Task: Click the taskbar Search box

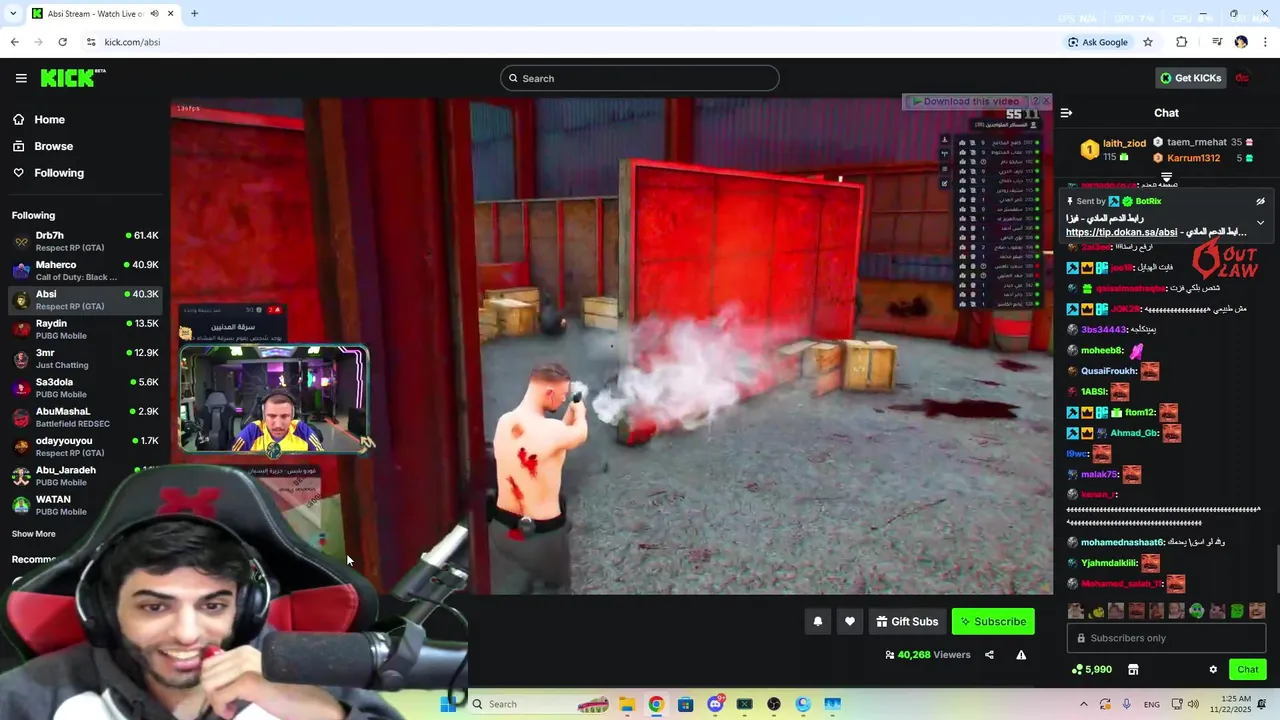Action: click(540, 704)
